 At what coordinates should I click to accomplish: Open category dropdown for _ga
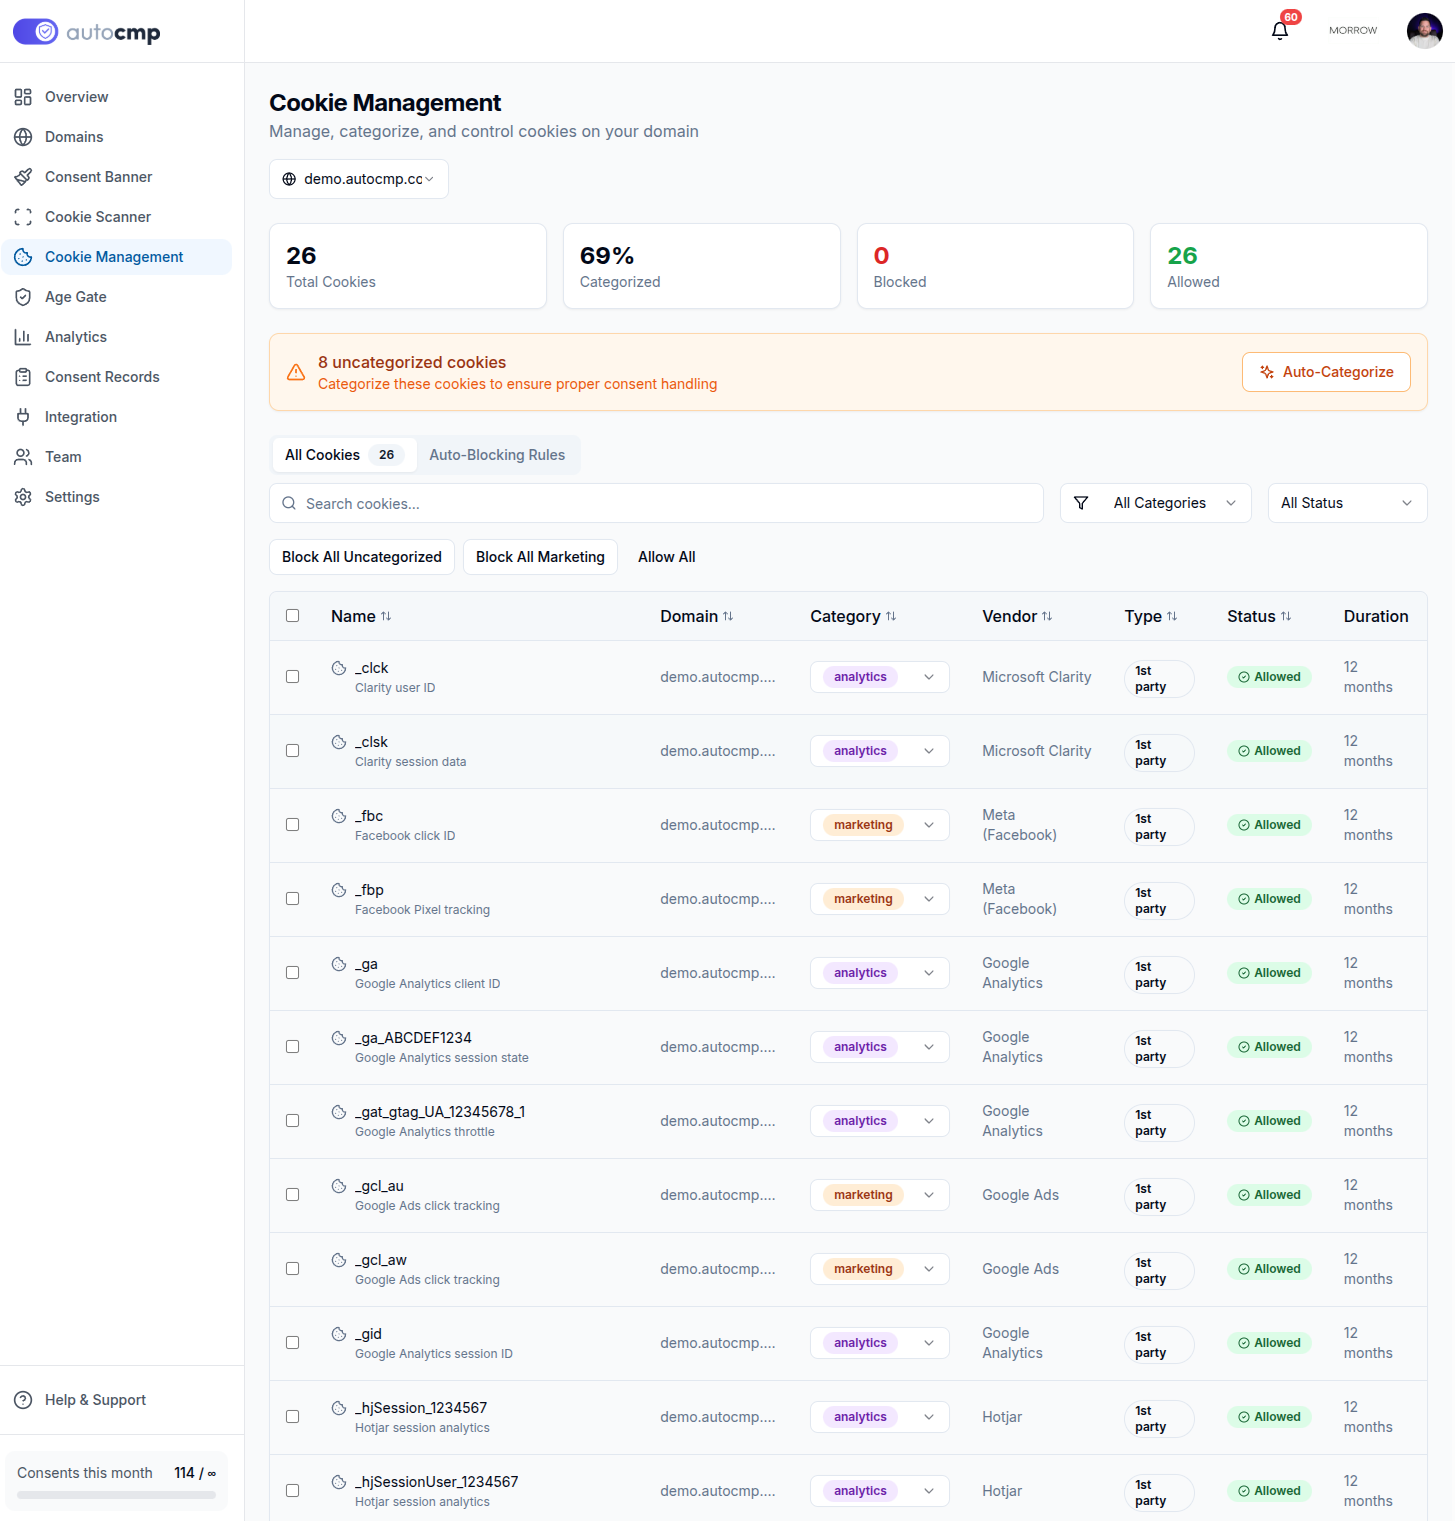click(880, 973)
